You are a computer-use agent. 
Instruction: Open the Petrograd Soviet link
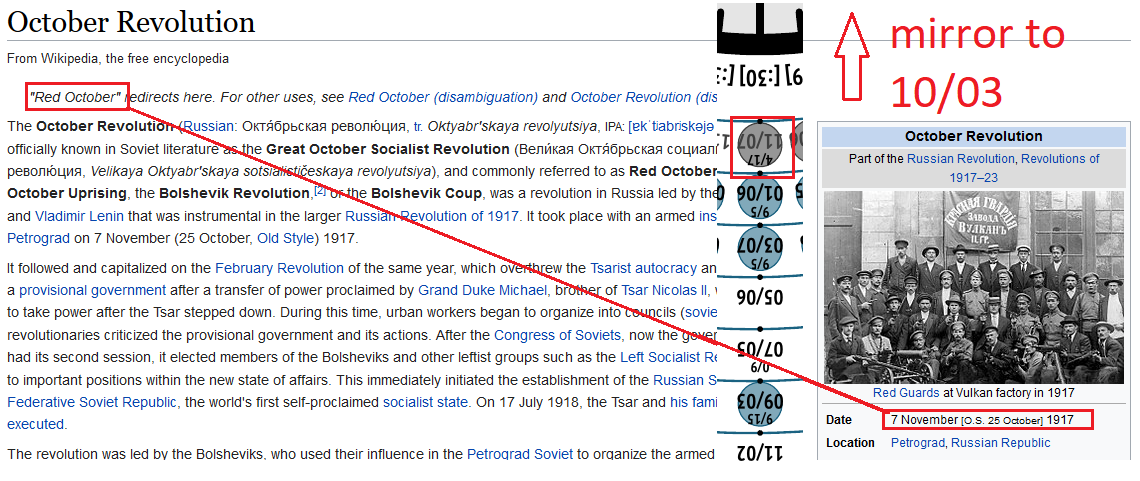click(520, 455)
